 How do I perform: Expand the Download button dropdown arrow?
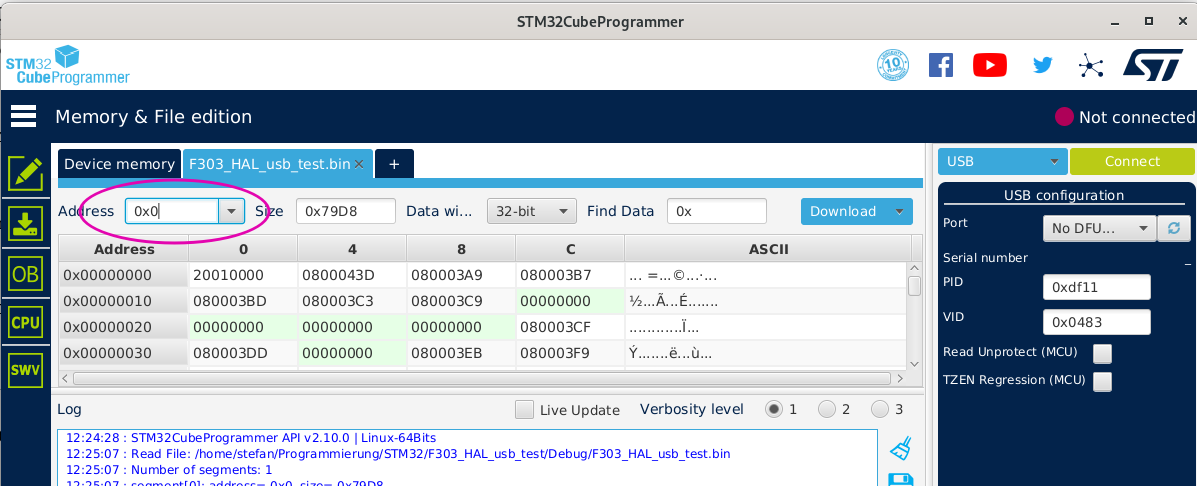pos(899,211)
